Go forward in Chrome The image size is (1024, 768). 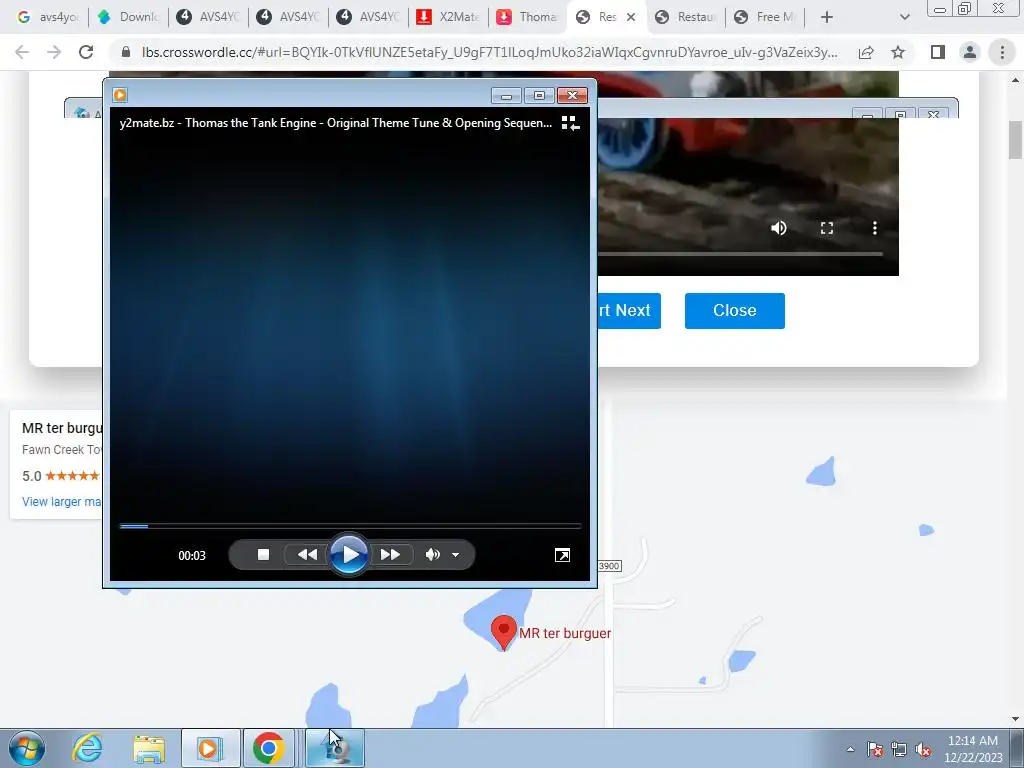tap(54, 52)
